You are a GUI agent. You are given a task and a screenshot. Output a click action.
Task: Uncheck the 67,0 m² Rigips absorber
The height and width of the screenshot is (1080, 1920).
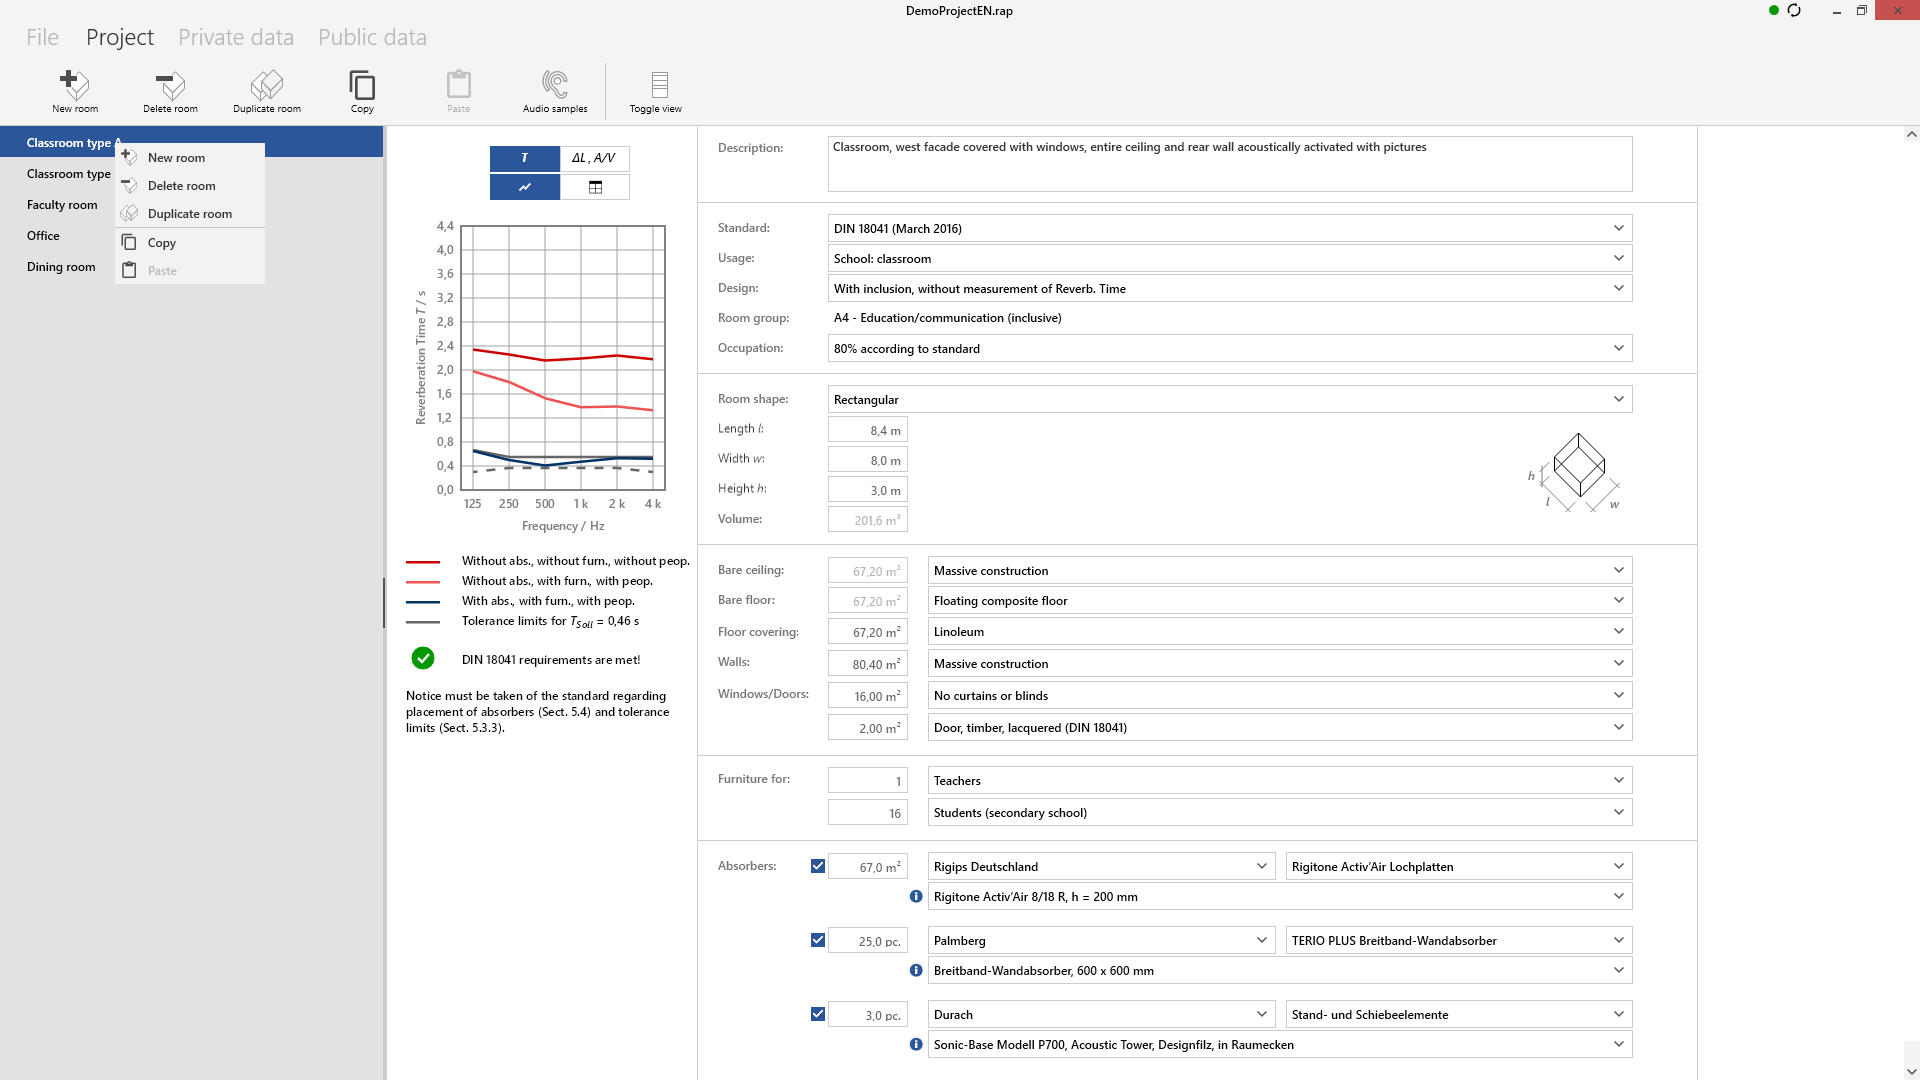click(818, 865)
